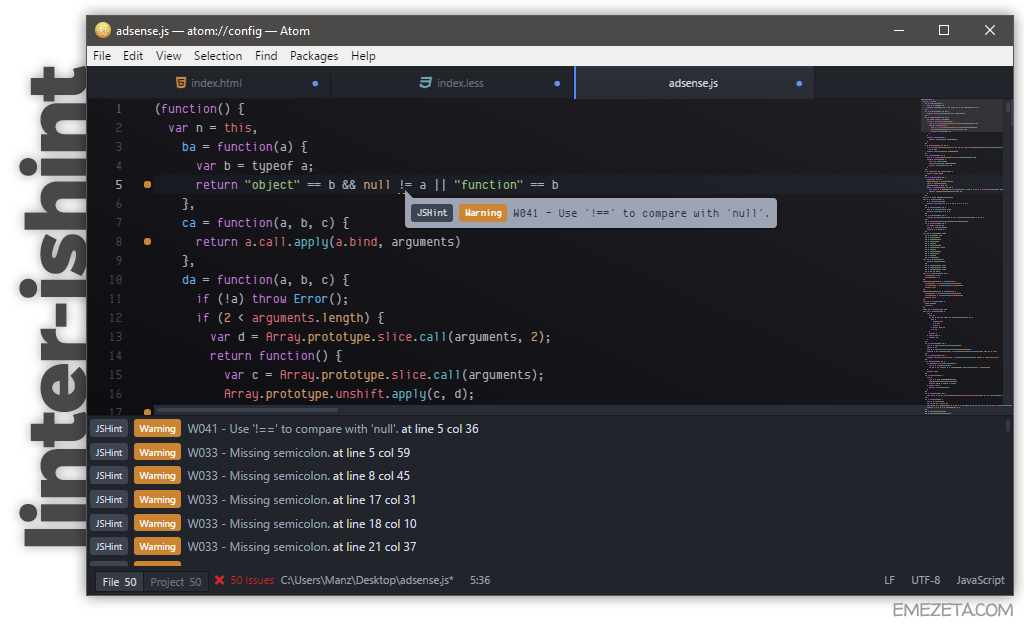Click the orange lint marker on line 8
Screen dimensions: 1024x626
(x=148, y=242)
